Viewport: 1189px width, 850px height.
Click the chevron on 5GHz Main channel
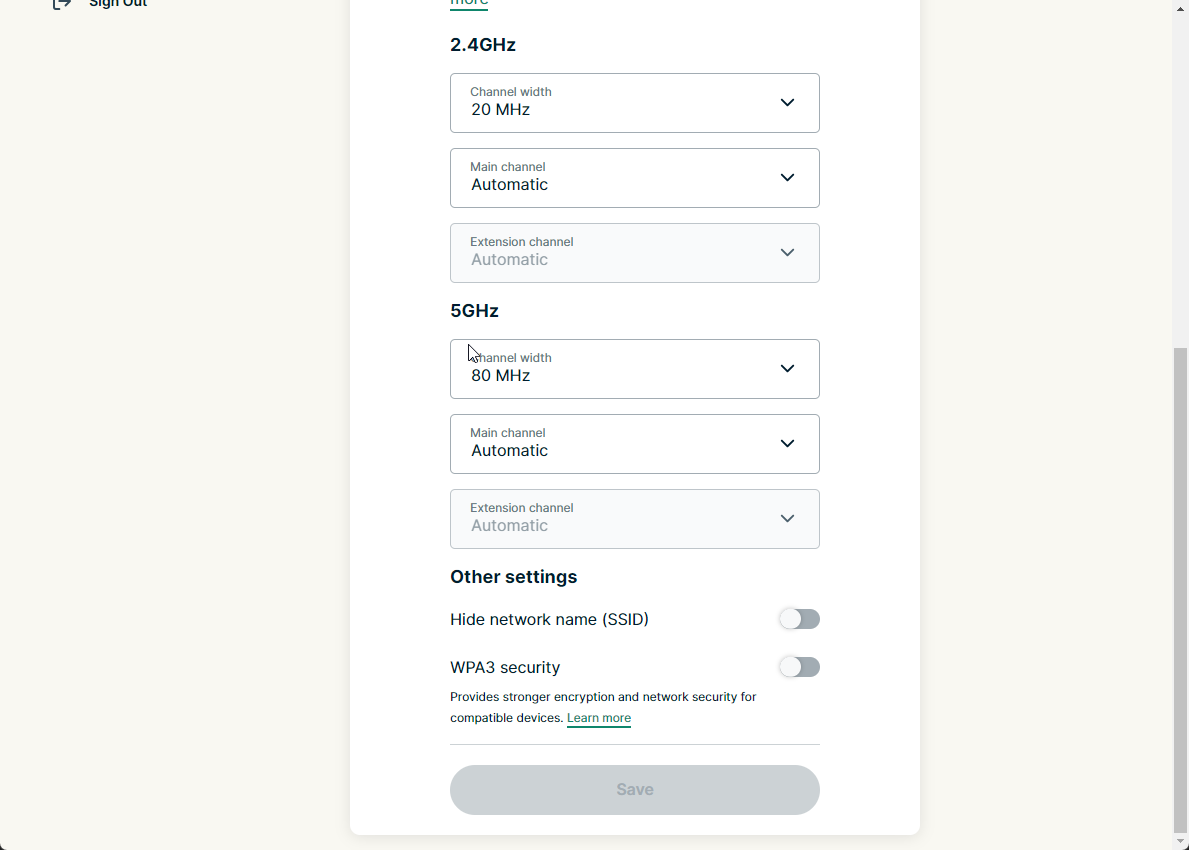coord(787,444)
